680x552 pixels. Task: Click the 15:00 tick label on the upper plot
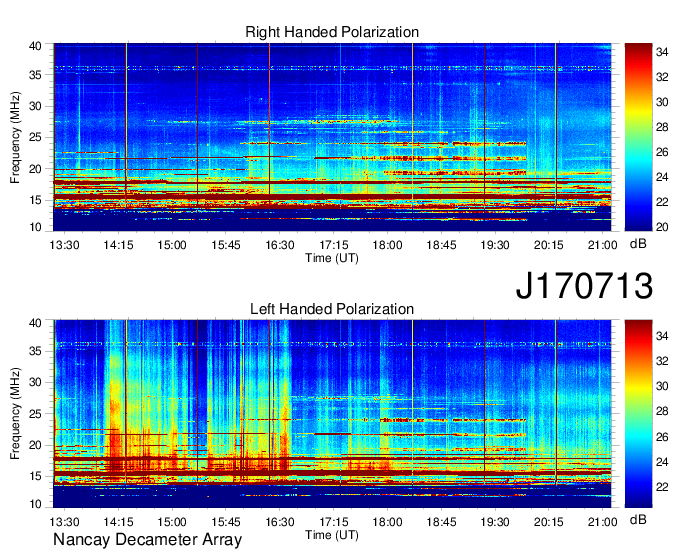pyautogui.click(x=172, y=245)
